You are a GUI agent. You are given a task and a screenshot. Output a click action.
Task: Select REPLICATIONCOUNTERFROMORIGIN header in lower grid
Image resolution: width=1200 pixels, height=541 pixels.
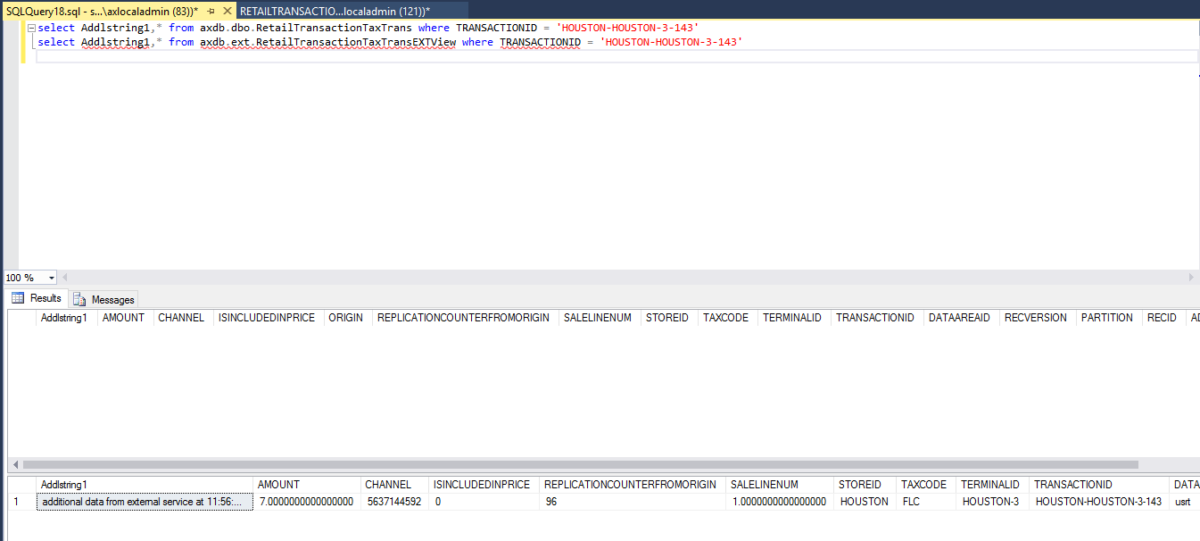pyautogui.click(x=633, y=484)
